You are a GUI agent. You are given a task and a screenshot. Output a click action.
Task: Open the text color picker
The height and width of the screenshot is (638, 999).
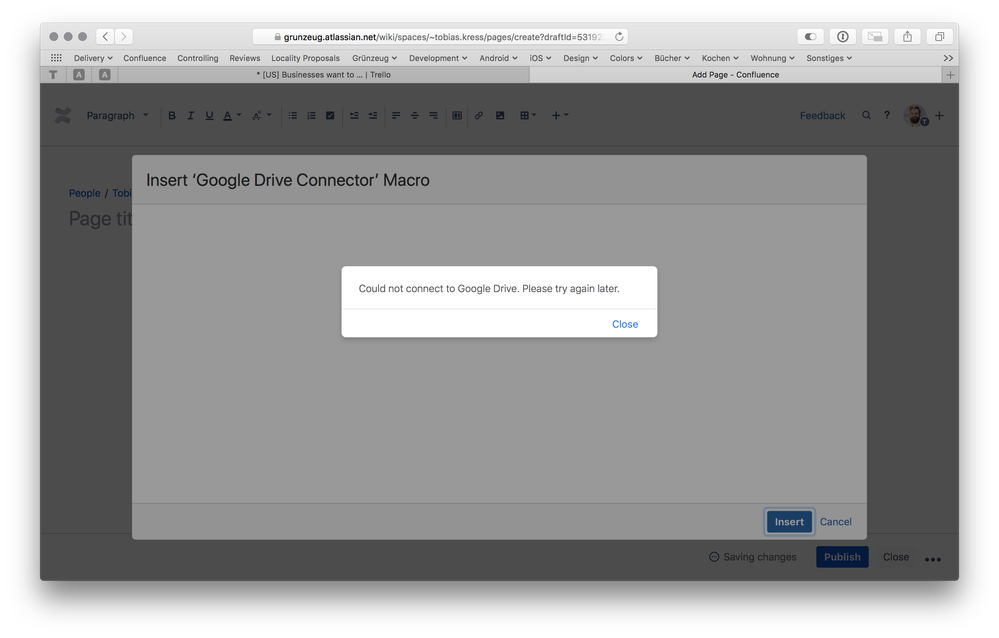(231, 115)
